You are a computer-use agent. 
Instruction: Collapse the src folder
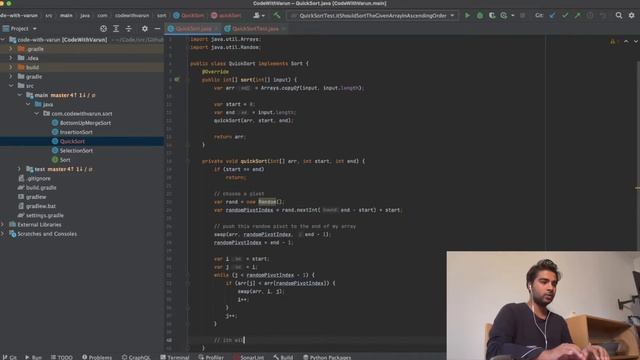(11, 86)
